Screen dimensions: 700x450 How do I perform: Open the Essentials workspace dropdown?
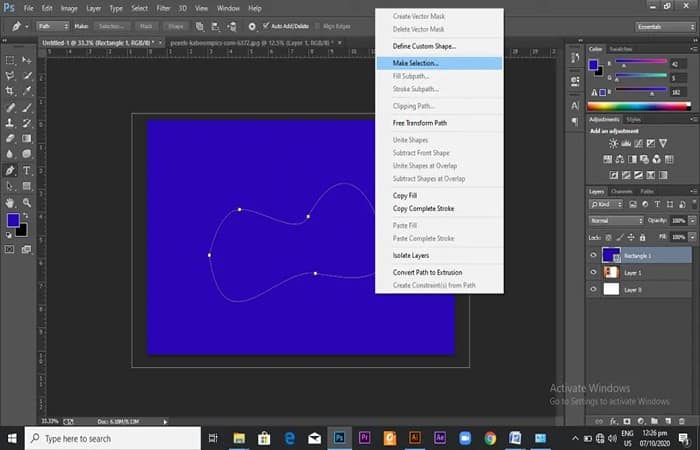click(666, 27)
